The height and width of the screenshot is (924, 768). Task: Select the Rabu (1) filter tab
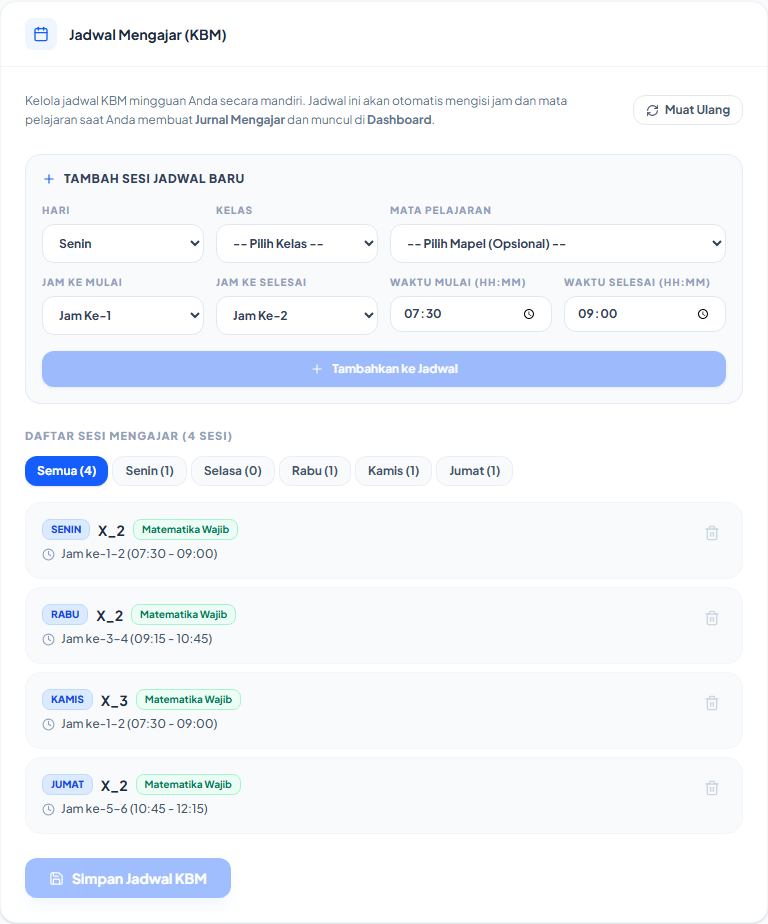315,471
